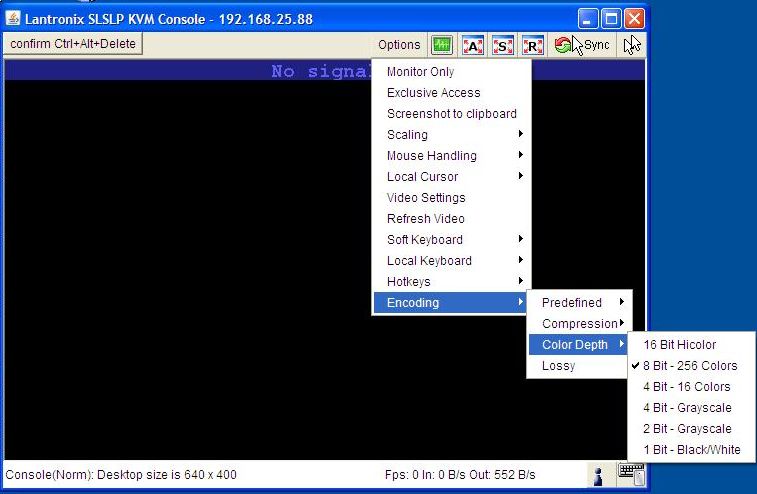This screenshot has width=757, height=494.
Task: Choose the Lossy encoding option
Action: pyautogui.click(x=559, y=366)
